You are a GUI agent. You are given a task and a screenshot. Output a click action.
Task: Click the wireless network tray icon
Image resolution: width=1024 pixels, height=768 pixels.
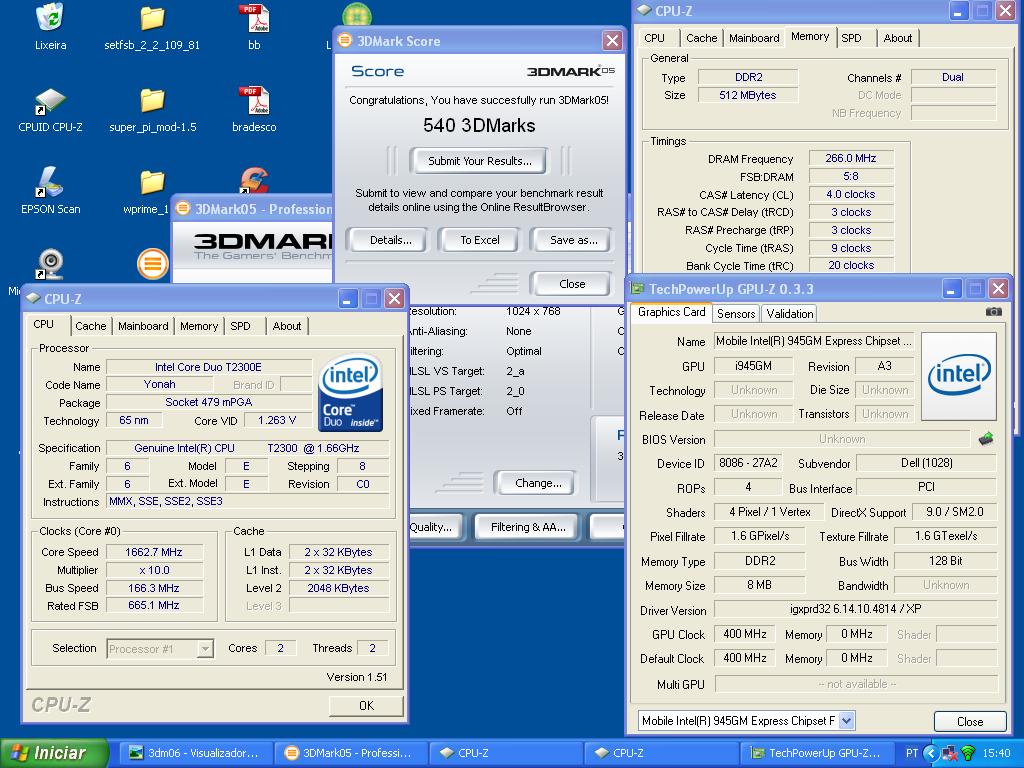[x=968, y=753]
